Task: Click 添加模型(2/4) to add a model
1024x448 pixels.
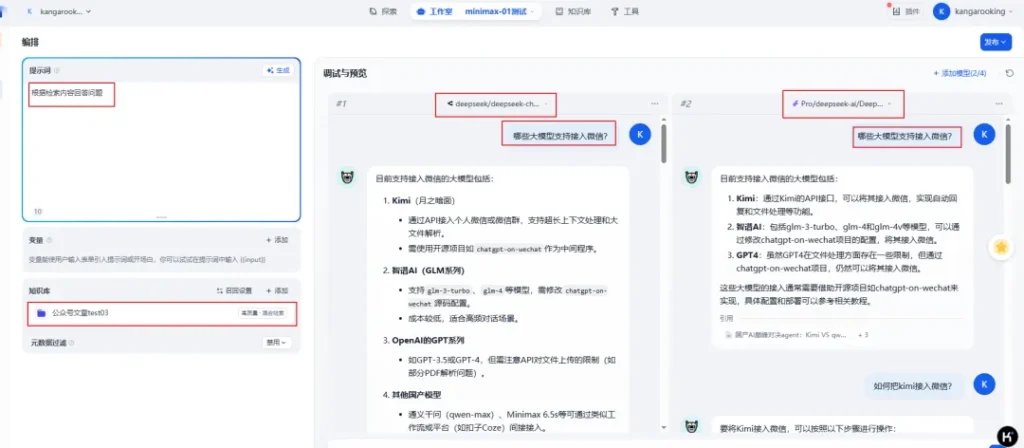Action: point(959,73)
